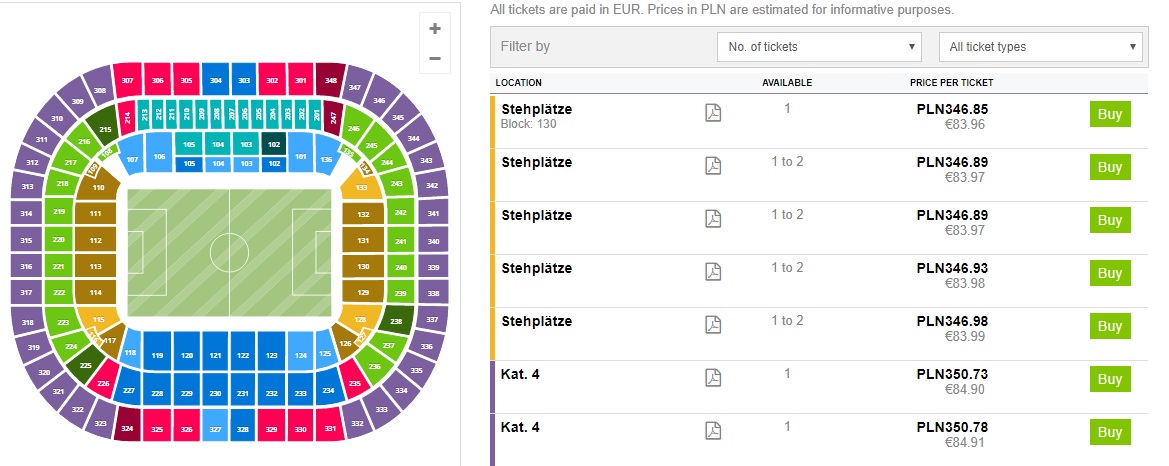Select brown section 112 on the map
The width and height of the screenshot is (1169, 466).
pos(95,241)
